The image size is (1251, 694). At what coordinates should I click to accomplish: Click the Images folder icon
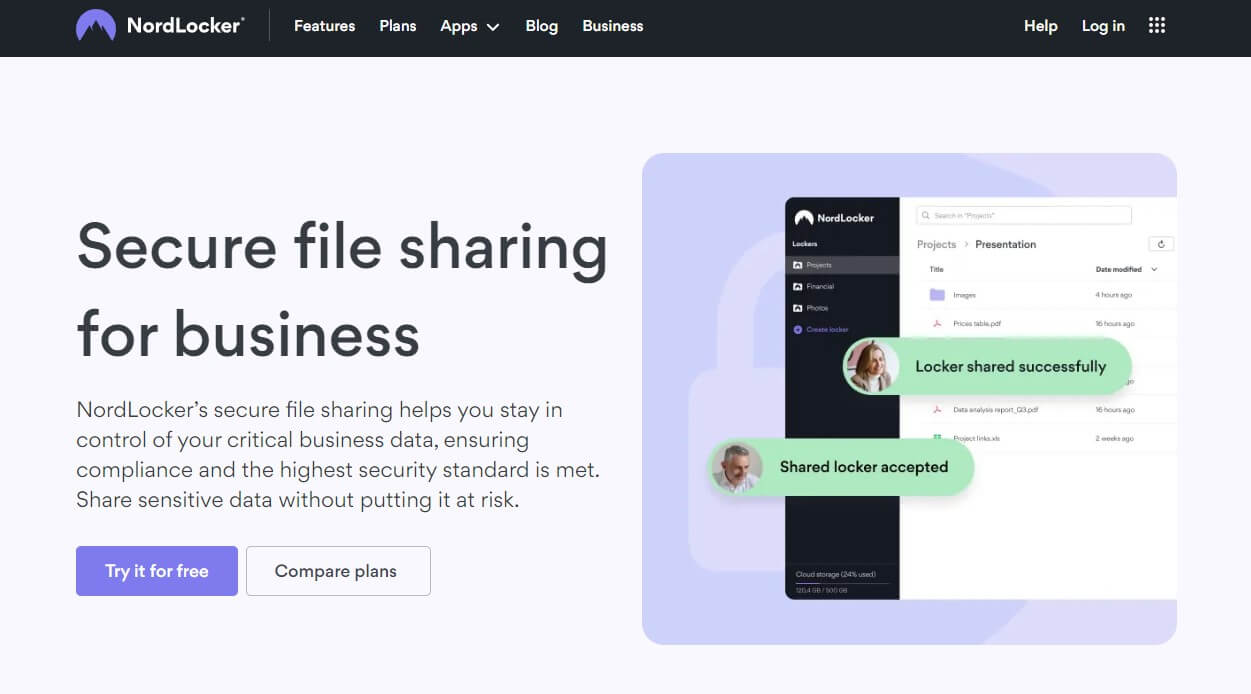[x=937, y=295]
